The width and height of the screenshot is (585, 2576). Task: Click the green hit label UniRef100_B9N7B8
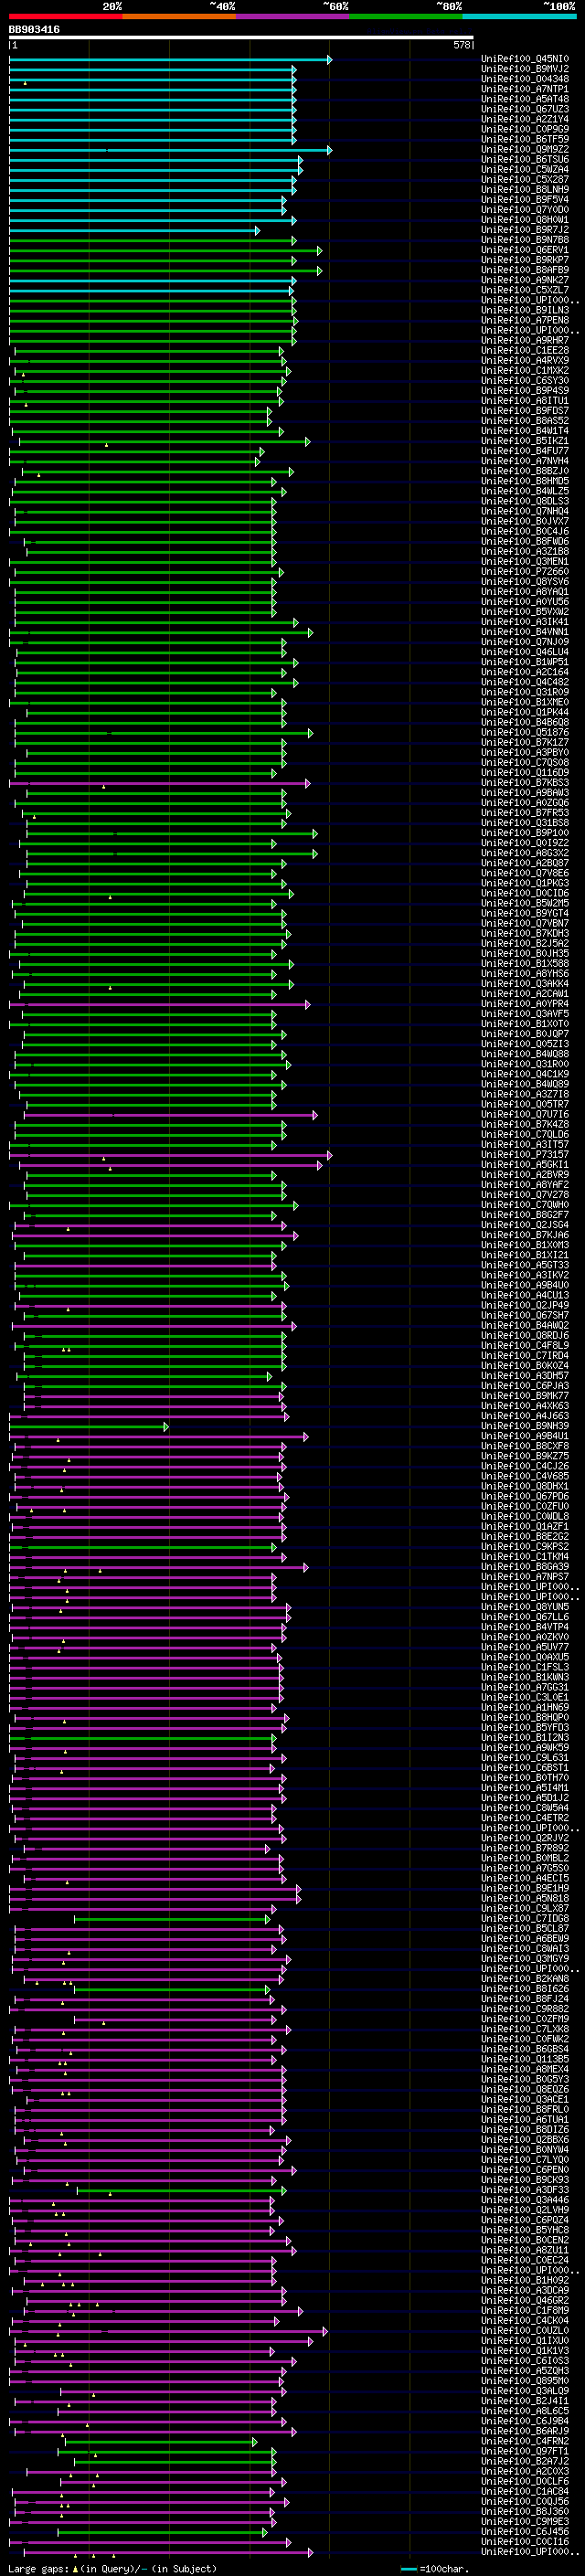[525, 240]
